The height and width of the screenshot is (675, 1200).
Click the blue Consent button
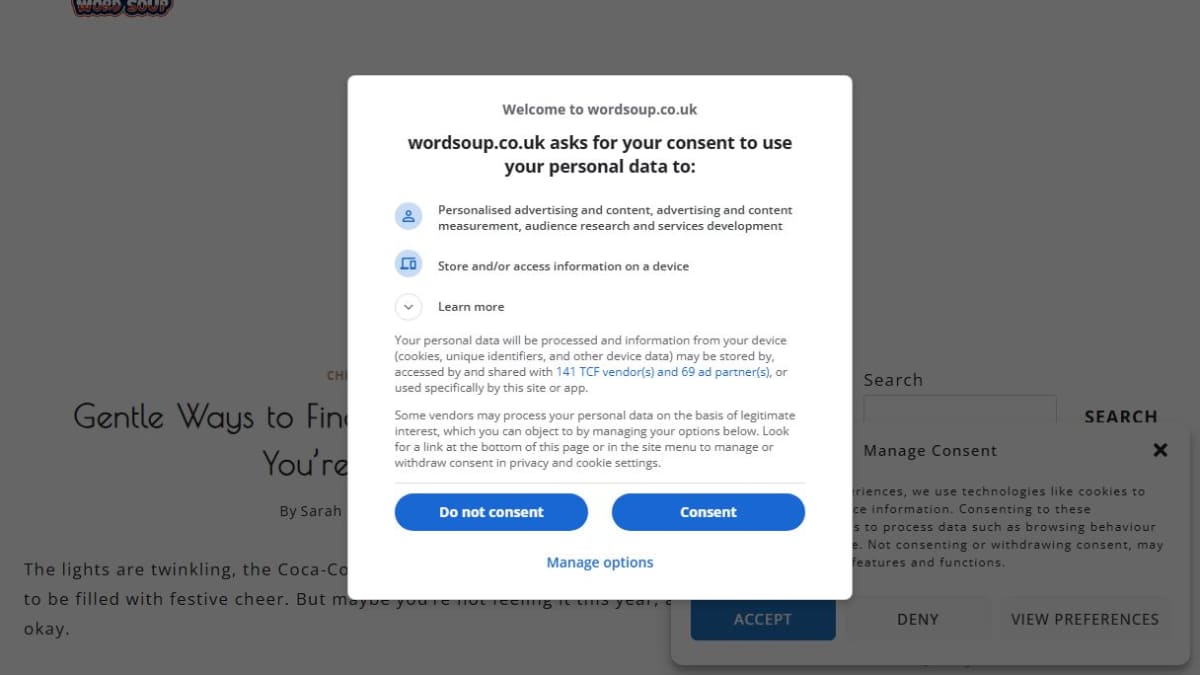(x=708, y=512)
